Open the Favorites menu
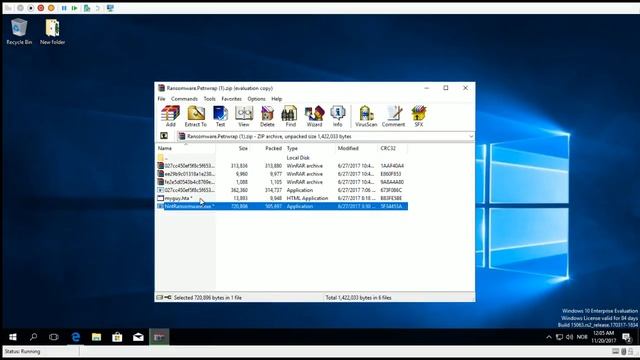Screen dimensions: 640x360 click(x=231, y=99)
